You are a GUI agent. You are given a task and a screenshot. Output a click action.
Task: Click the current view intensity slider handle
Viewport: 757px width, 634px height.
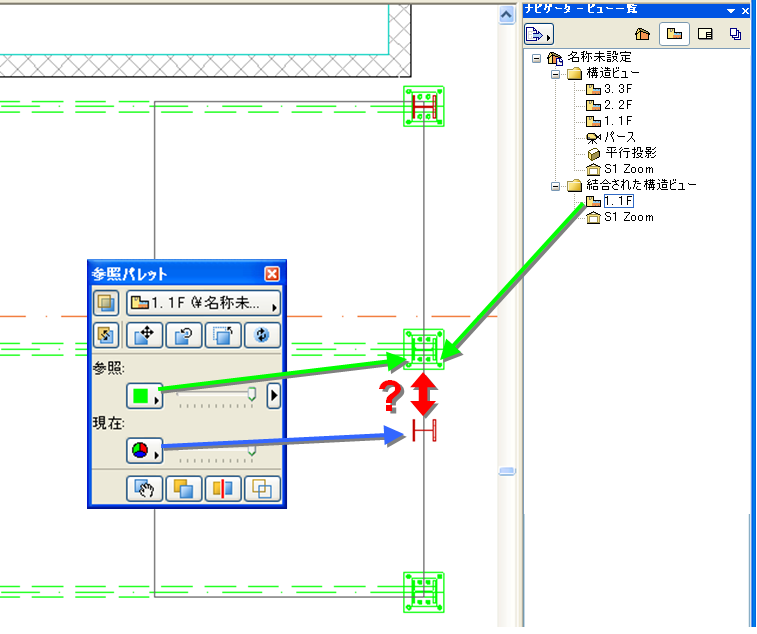(252, 451)
